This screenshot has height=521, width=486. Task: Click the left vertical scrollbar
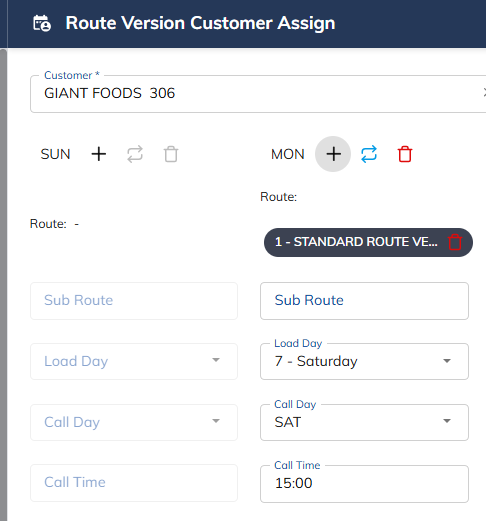click(x=3, y=285)
